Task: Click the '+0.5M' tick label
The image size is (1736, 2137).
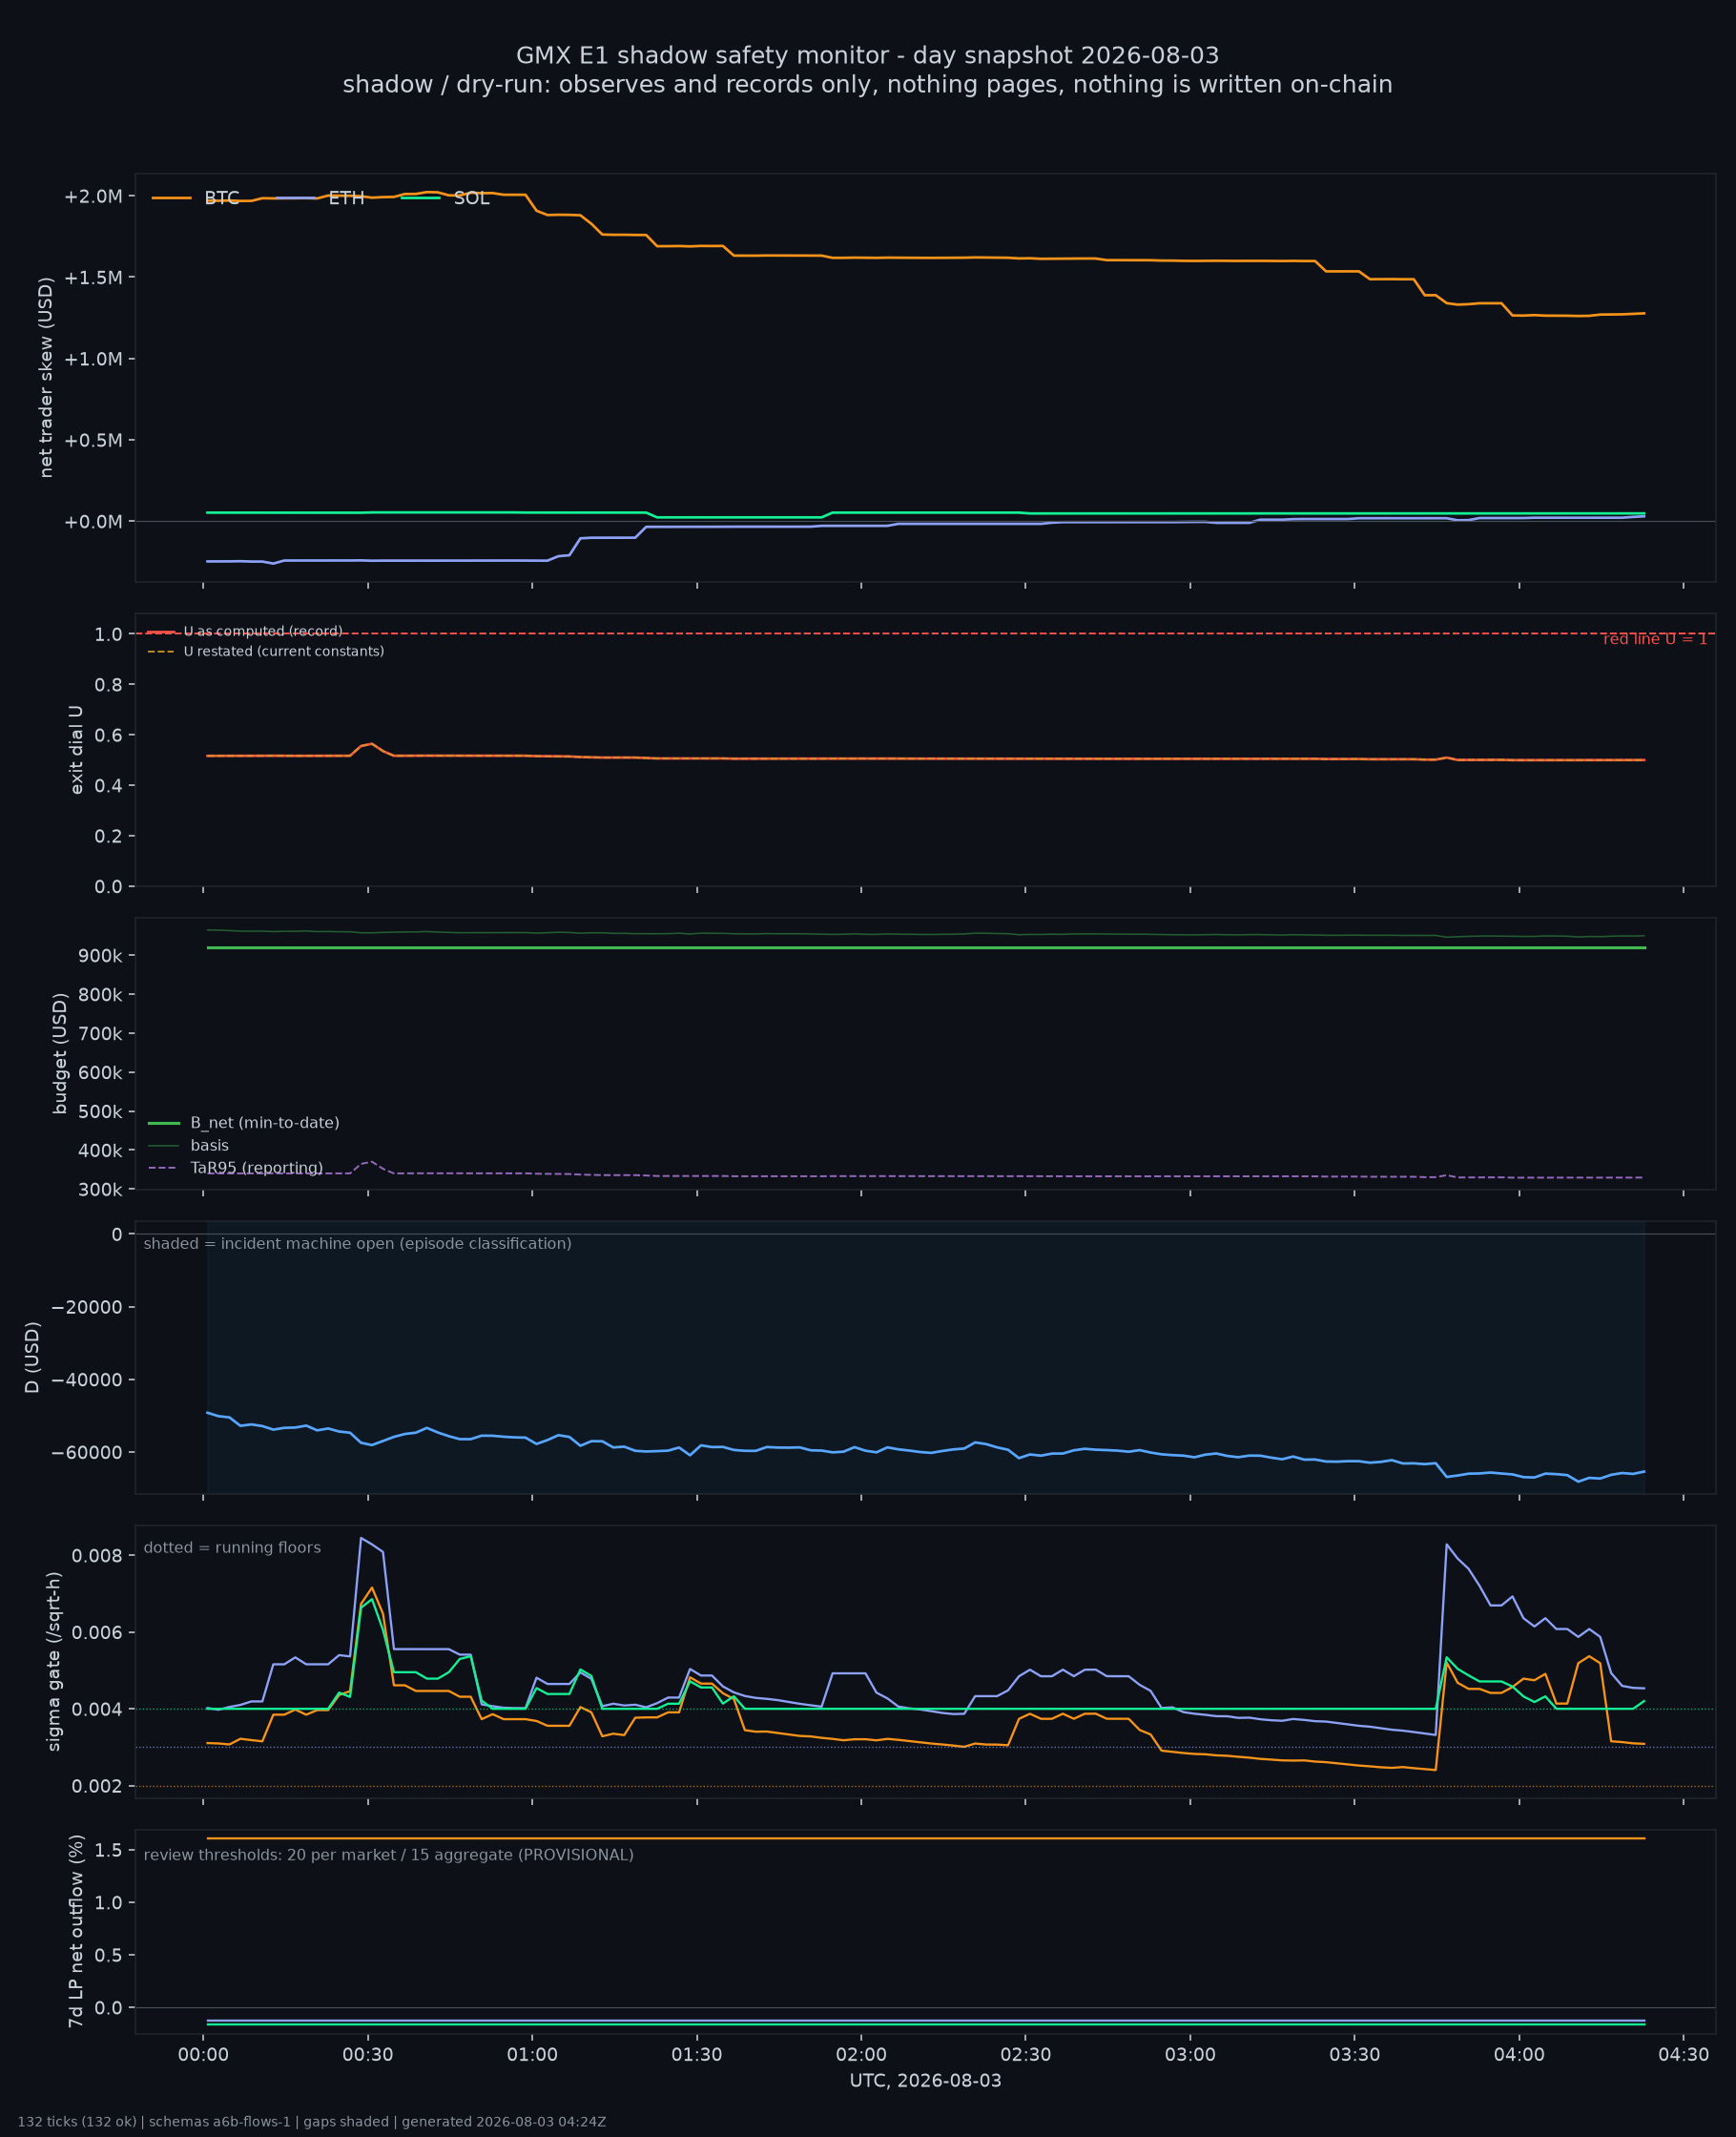Action: click(x=93, y=440)
